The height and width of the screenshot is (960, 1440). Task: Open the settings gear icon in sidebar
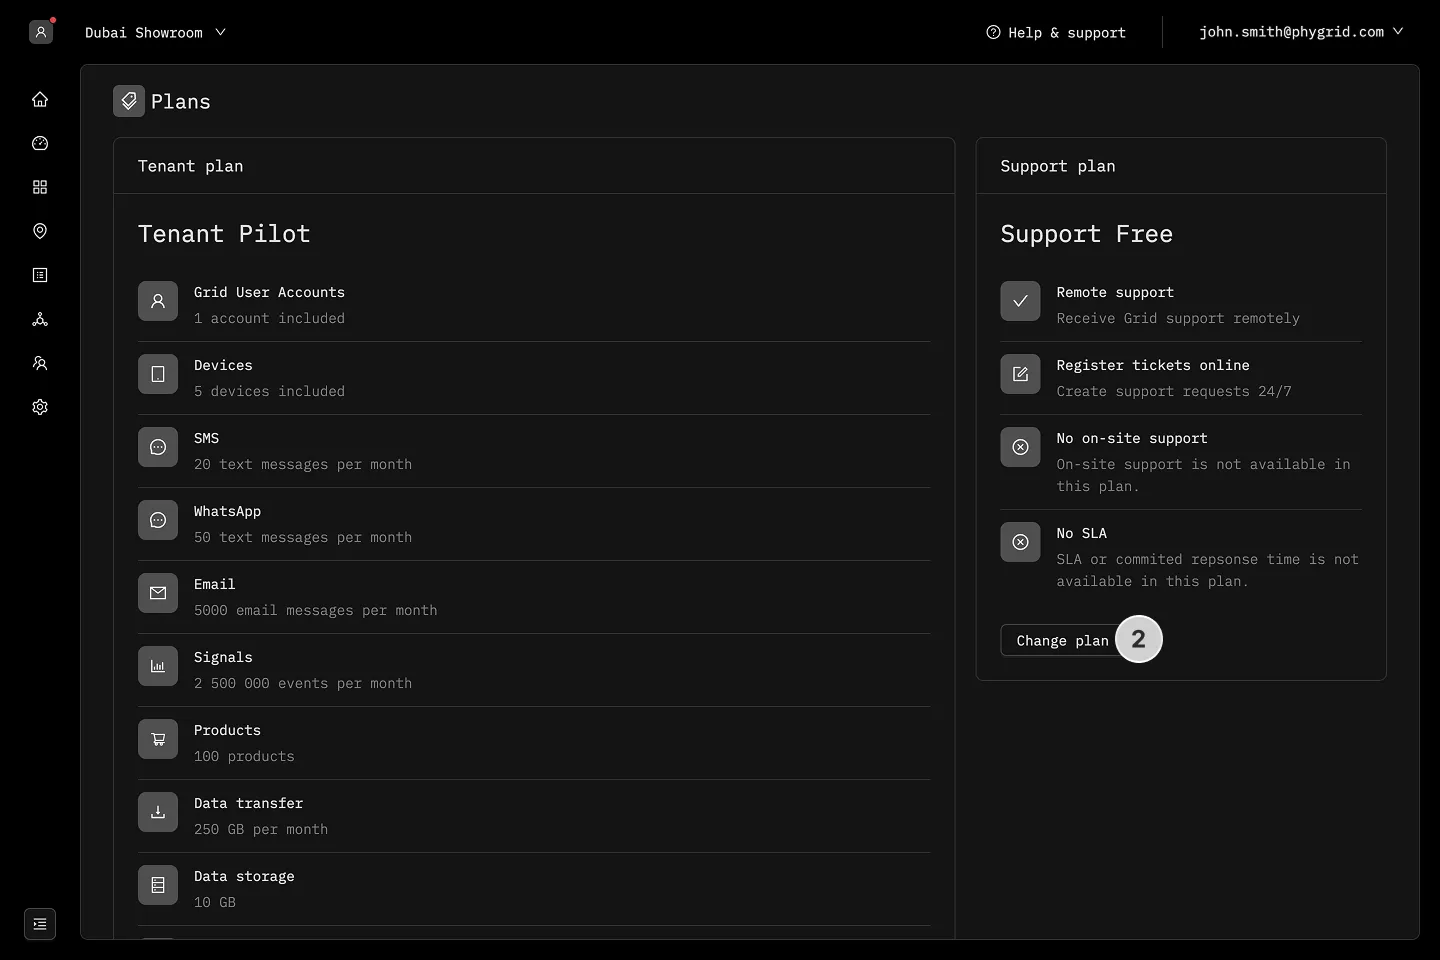pyautogui.click(x=40, y=407)
